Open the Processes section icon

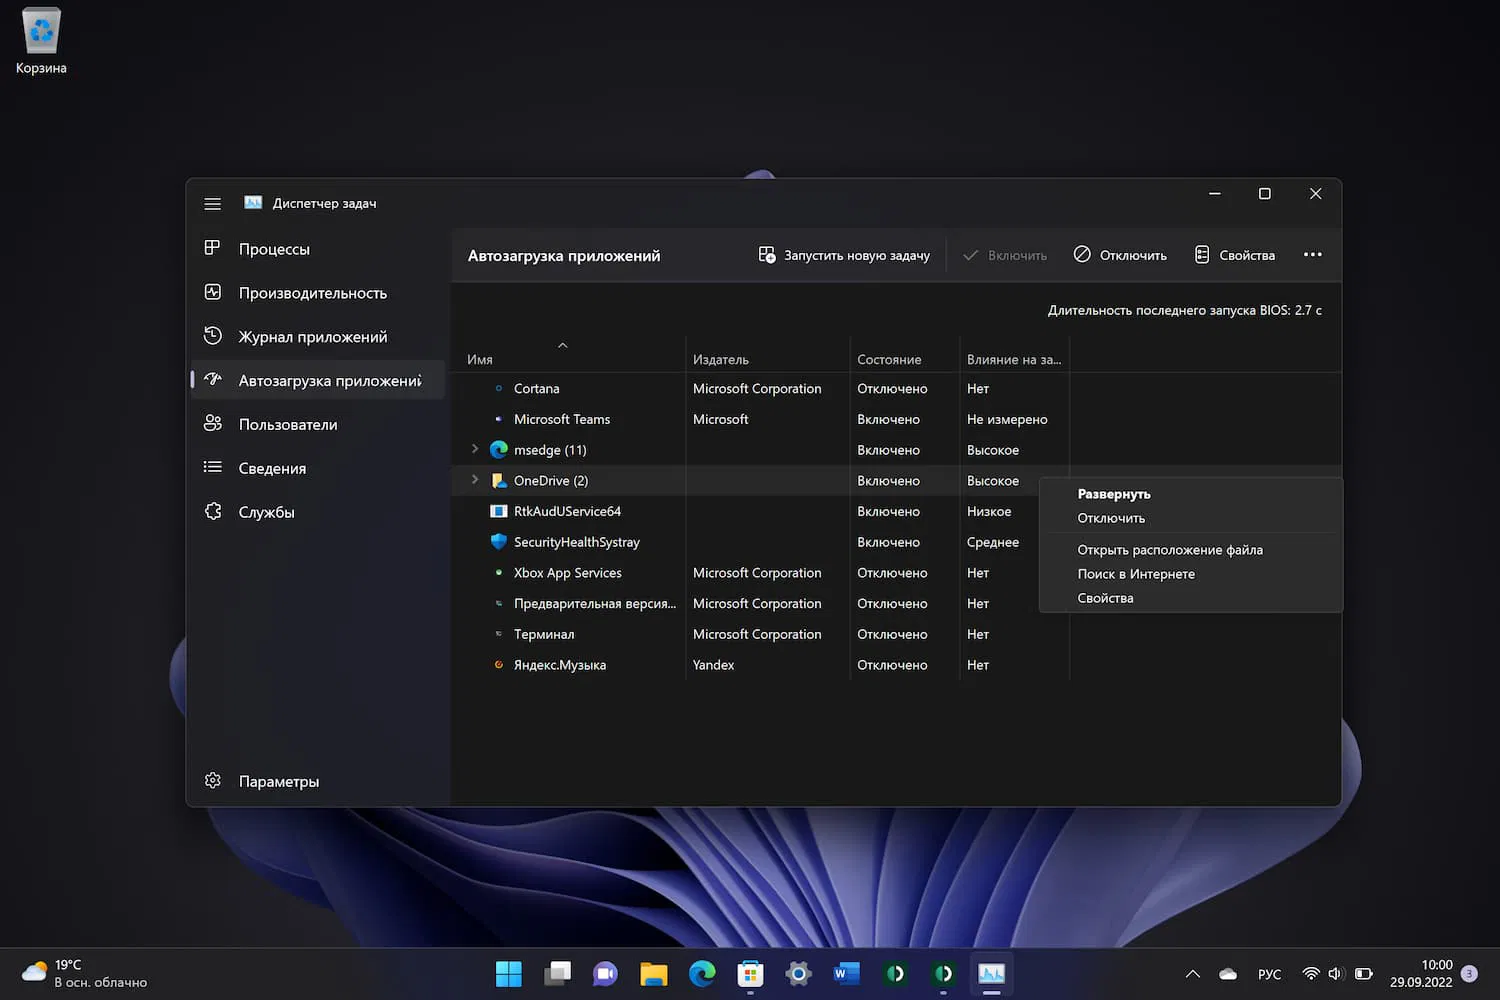[212, 248]
